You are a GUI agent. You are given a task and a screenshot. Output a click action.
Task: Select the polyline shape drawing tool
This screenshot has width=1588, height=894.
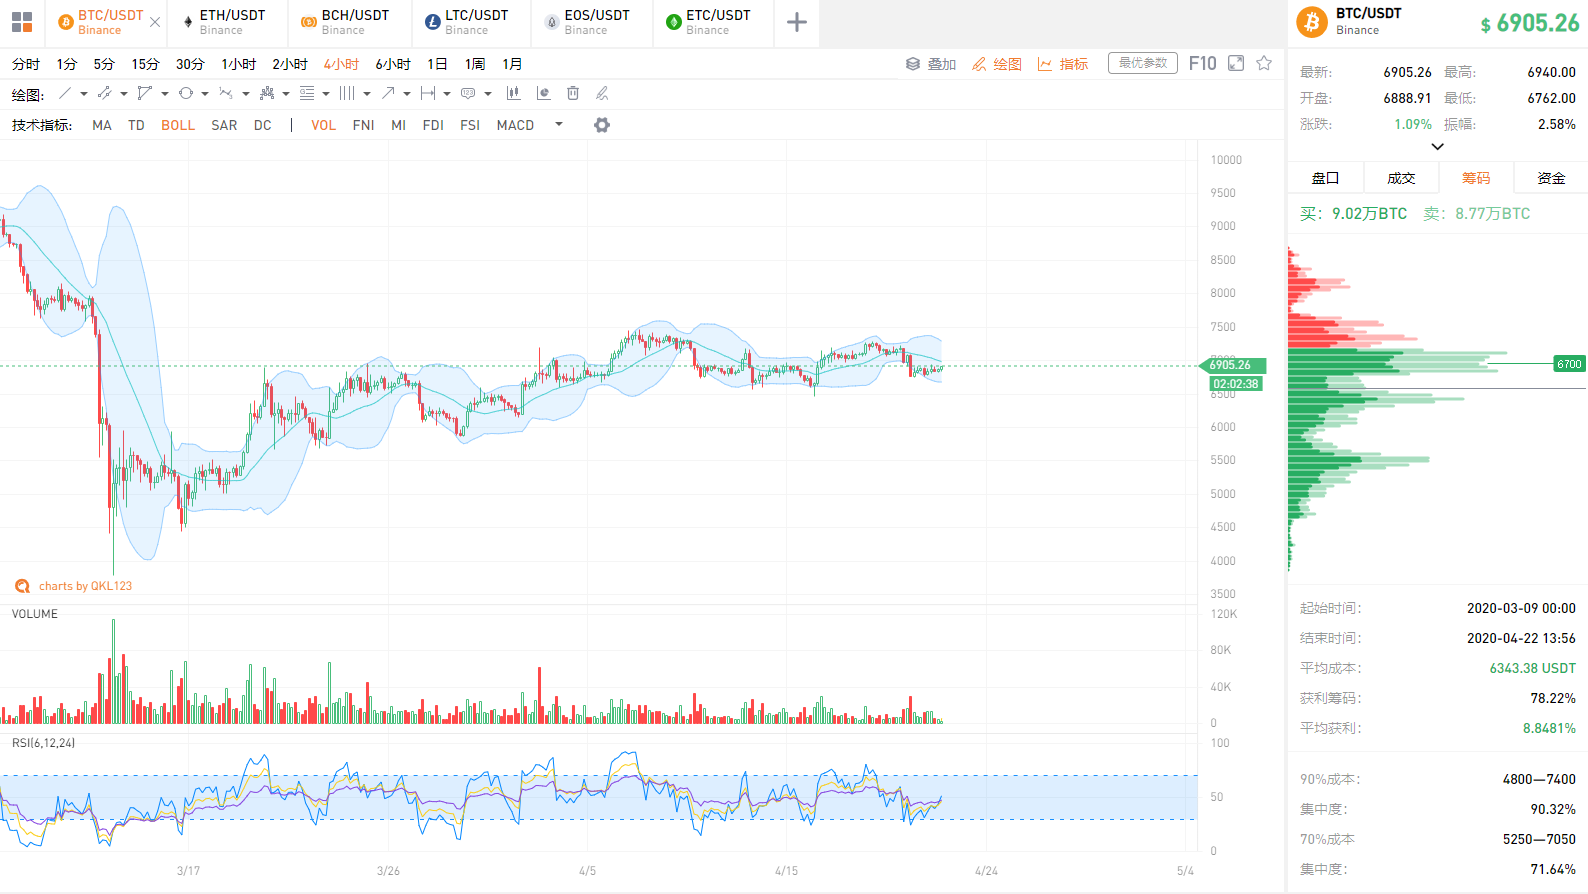pos(145,93)
